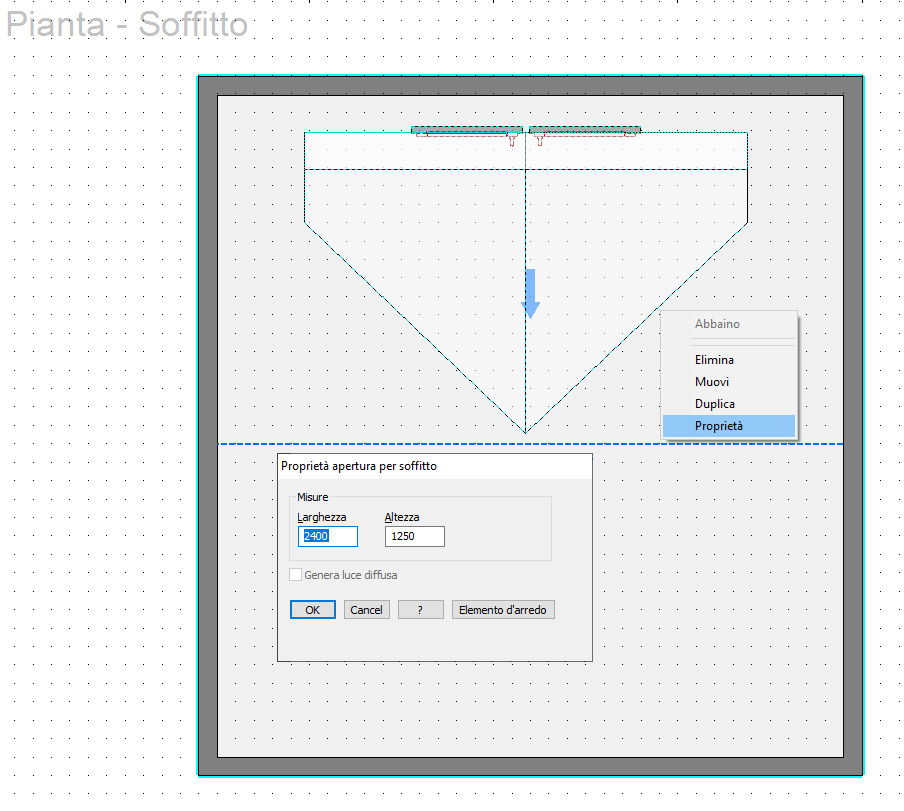Click the Pianta - Soffitto view title
Screen dimensions: 904x811
127,25
